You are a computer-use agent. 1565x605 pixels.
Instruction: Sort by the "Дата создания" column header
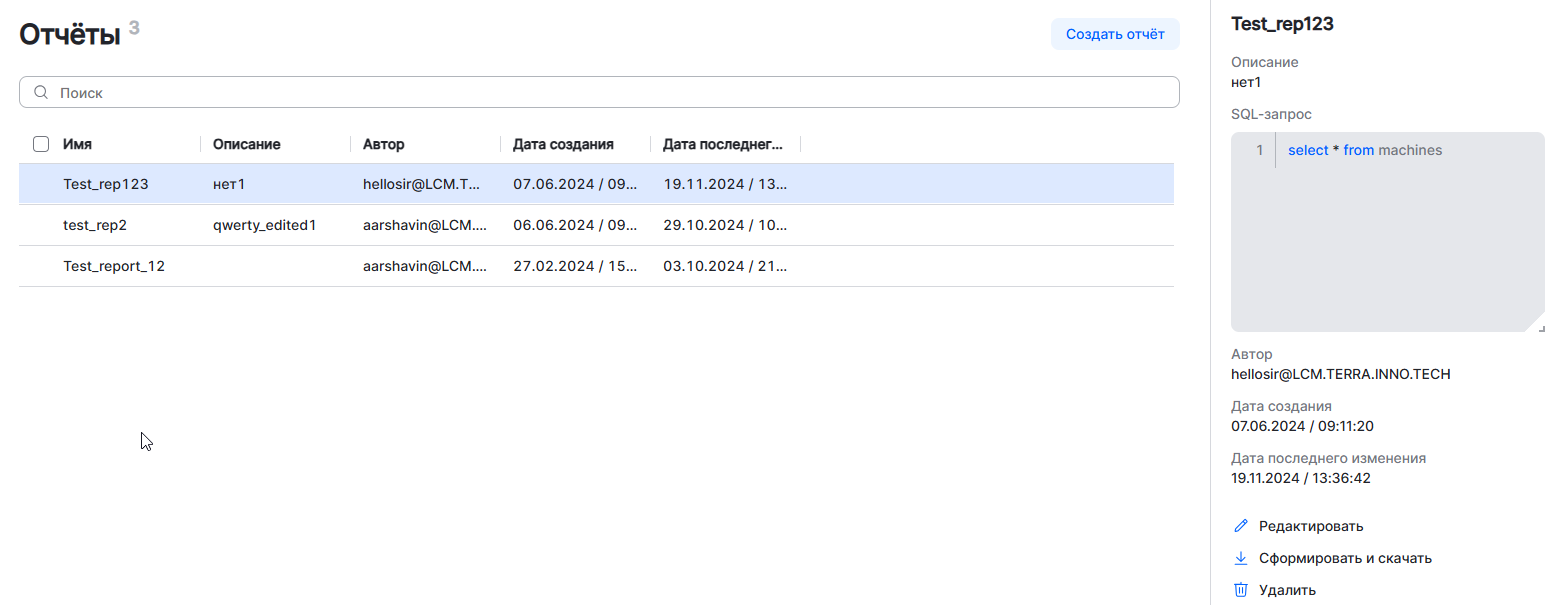[563, 144]
